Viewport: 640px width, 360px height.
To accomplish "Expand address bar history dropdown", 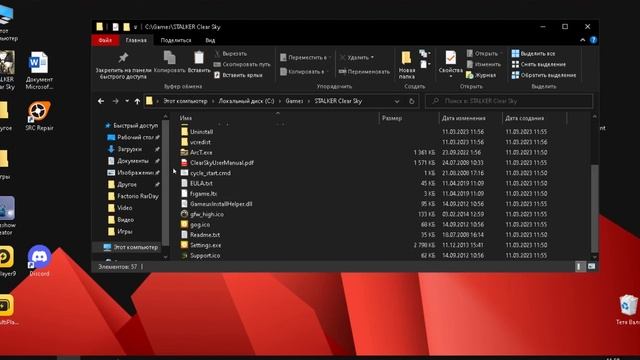I will click(x=397, y=101).
